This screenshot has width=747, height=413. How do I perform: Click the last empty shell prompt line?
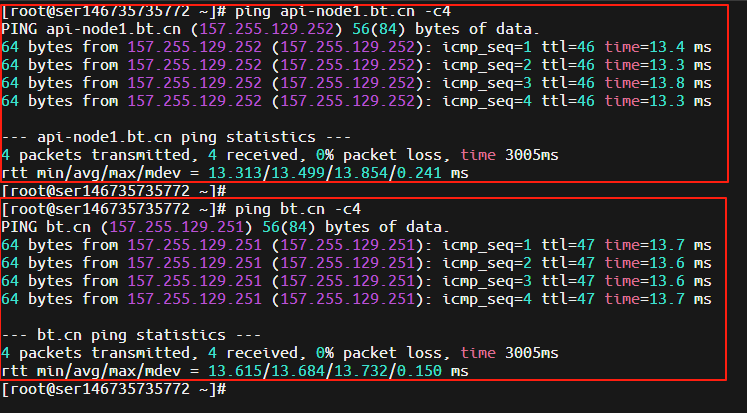[114, 389]
